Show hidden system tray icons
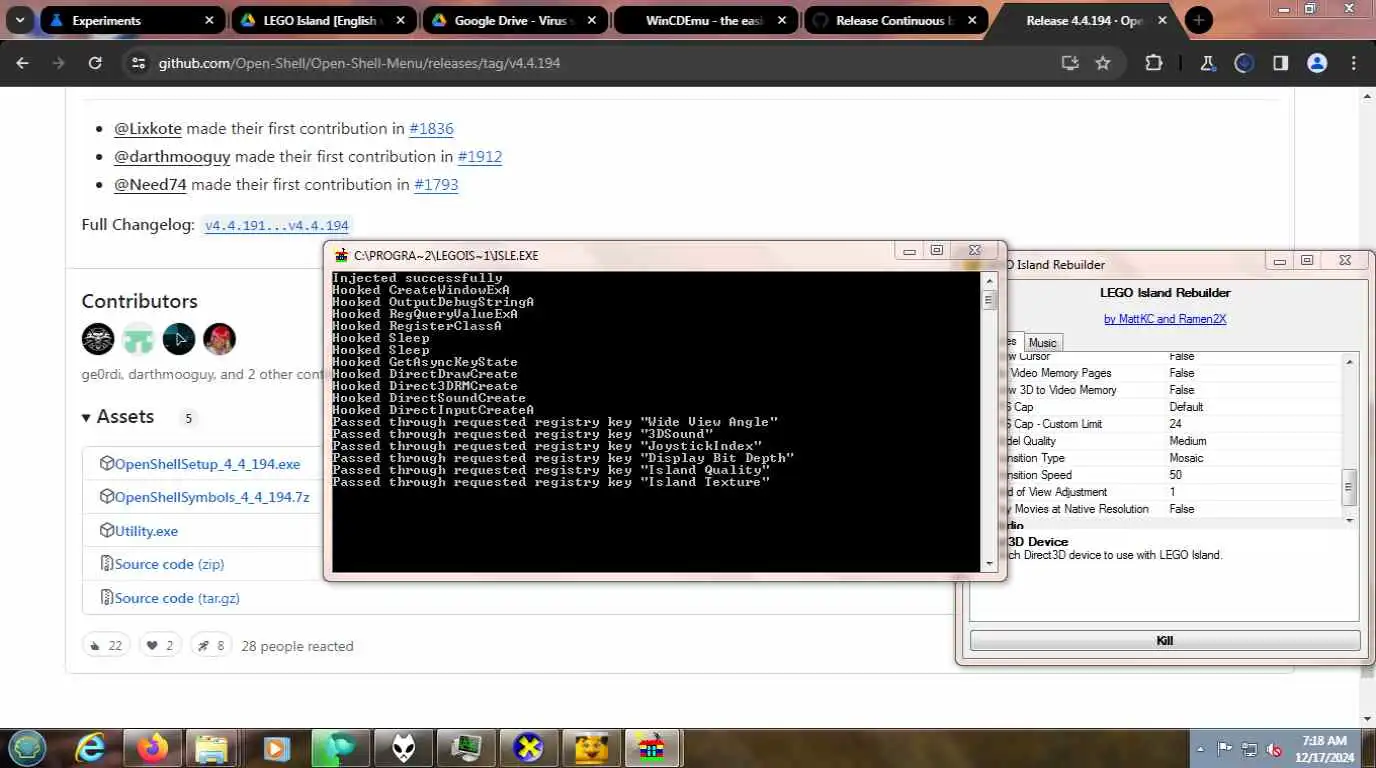The height and width of the screenshot is (768, 1376). pyautogui.click(x=1200, y=749)
